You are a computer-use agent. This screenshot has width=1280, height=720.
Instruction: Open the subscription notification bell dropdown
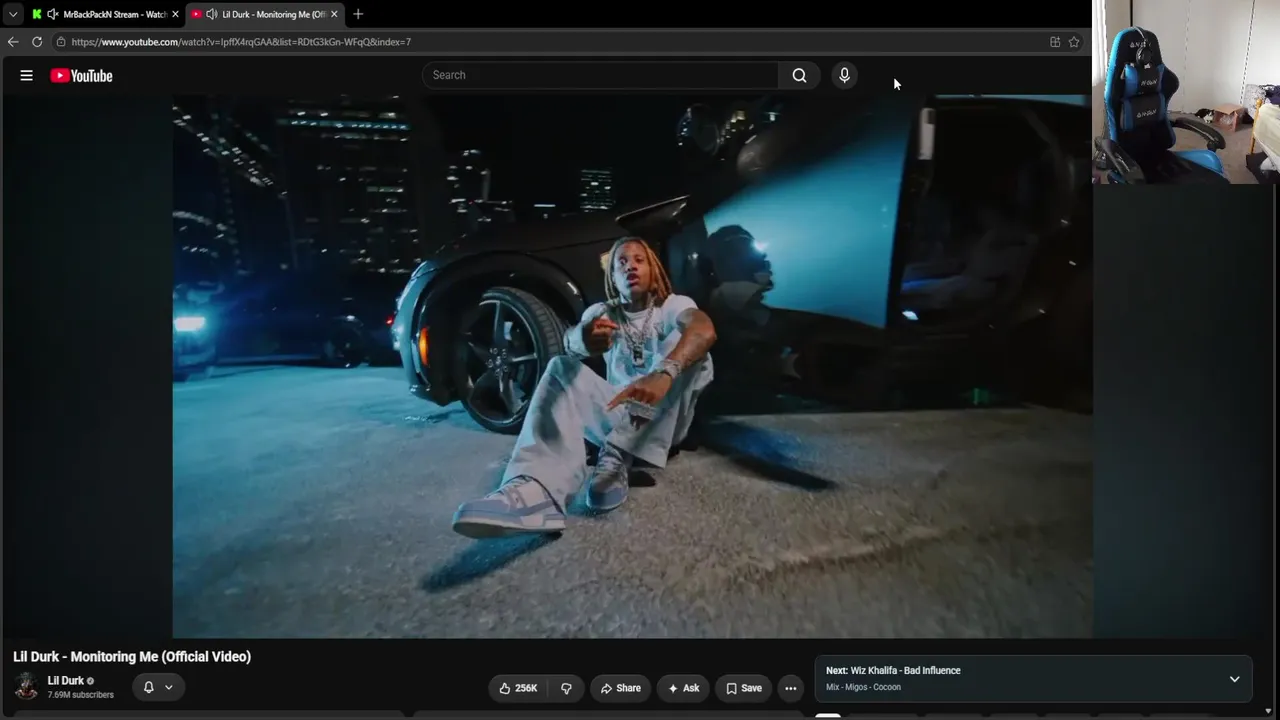(x=158, y=687)
